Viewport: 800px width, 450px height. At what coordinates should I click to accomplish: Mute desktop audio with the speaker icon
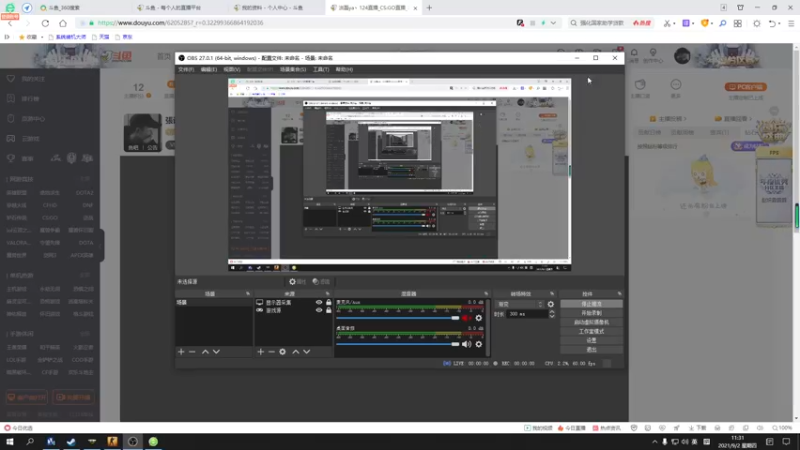pyautogui.click(x=466, y=344)
